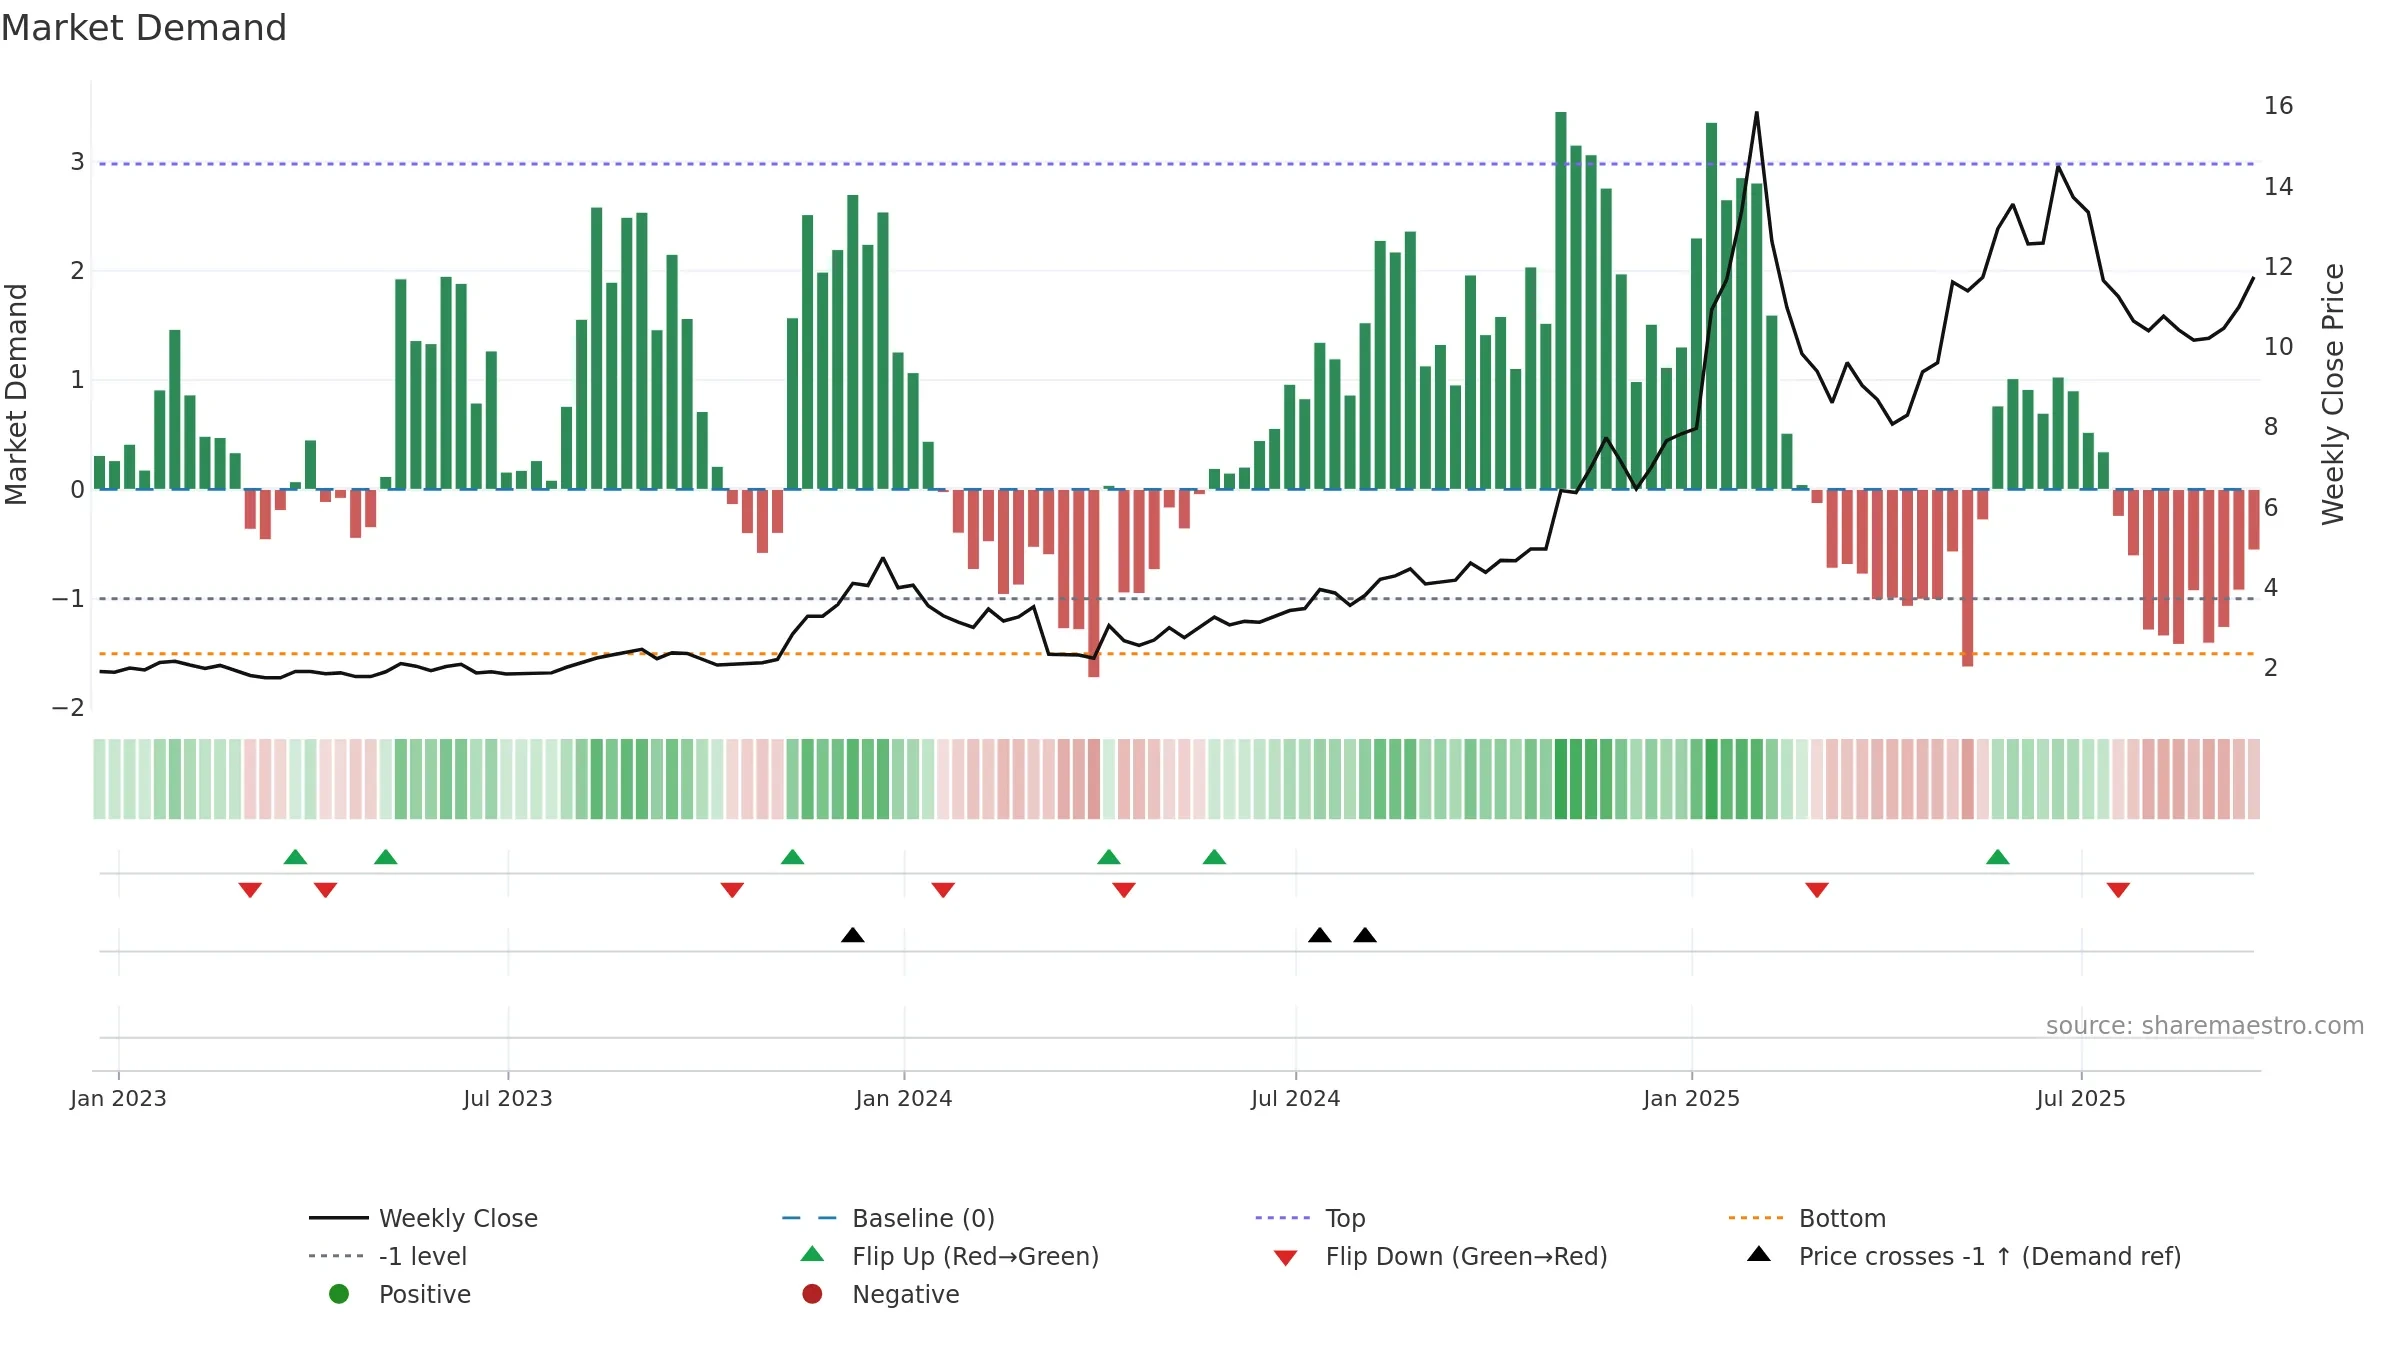2400x1350 pixels.
Task: Toggle the -1 level legend entry
Action: (388, 1256)
